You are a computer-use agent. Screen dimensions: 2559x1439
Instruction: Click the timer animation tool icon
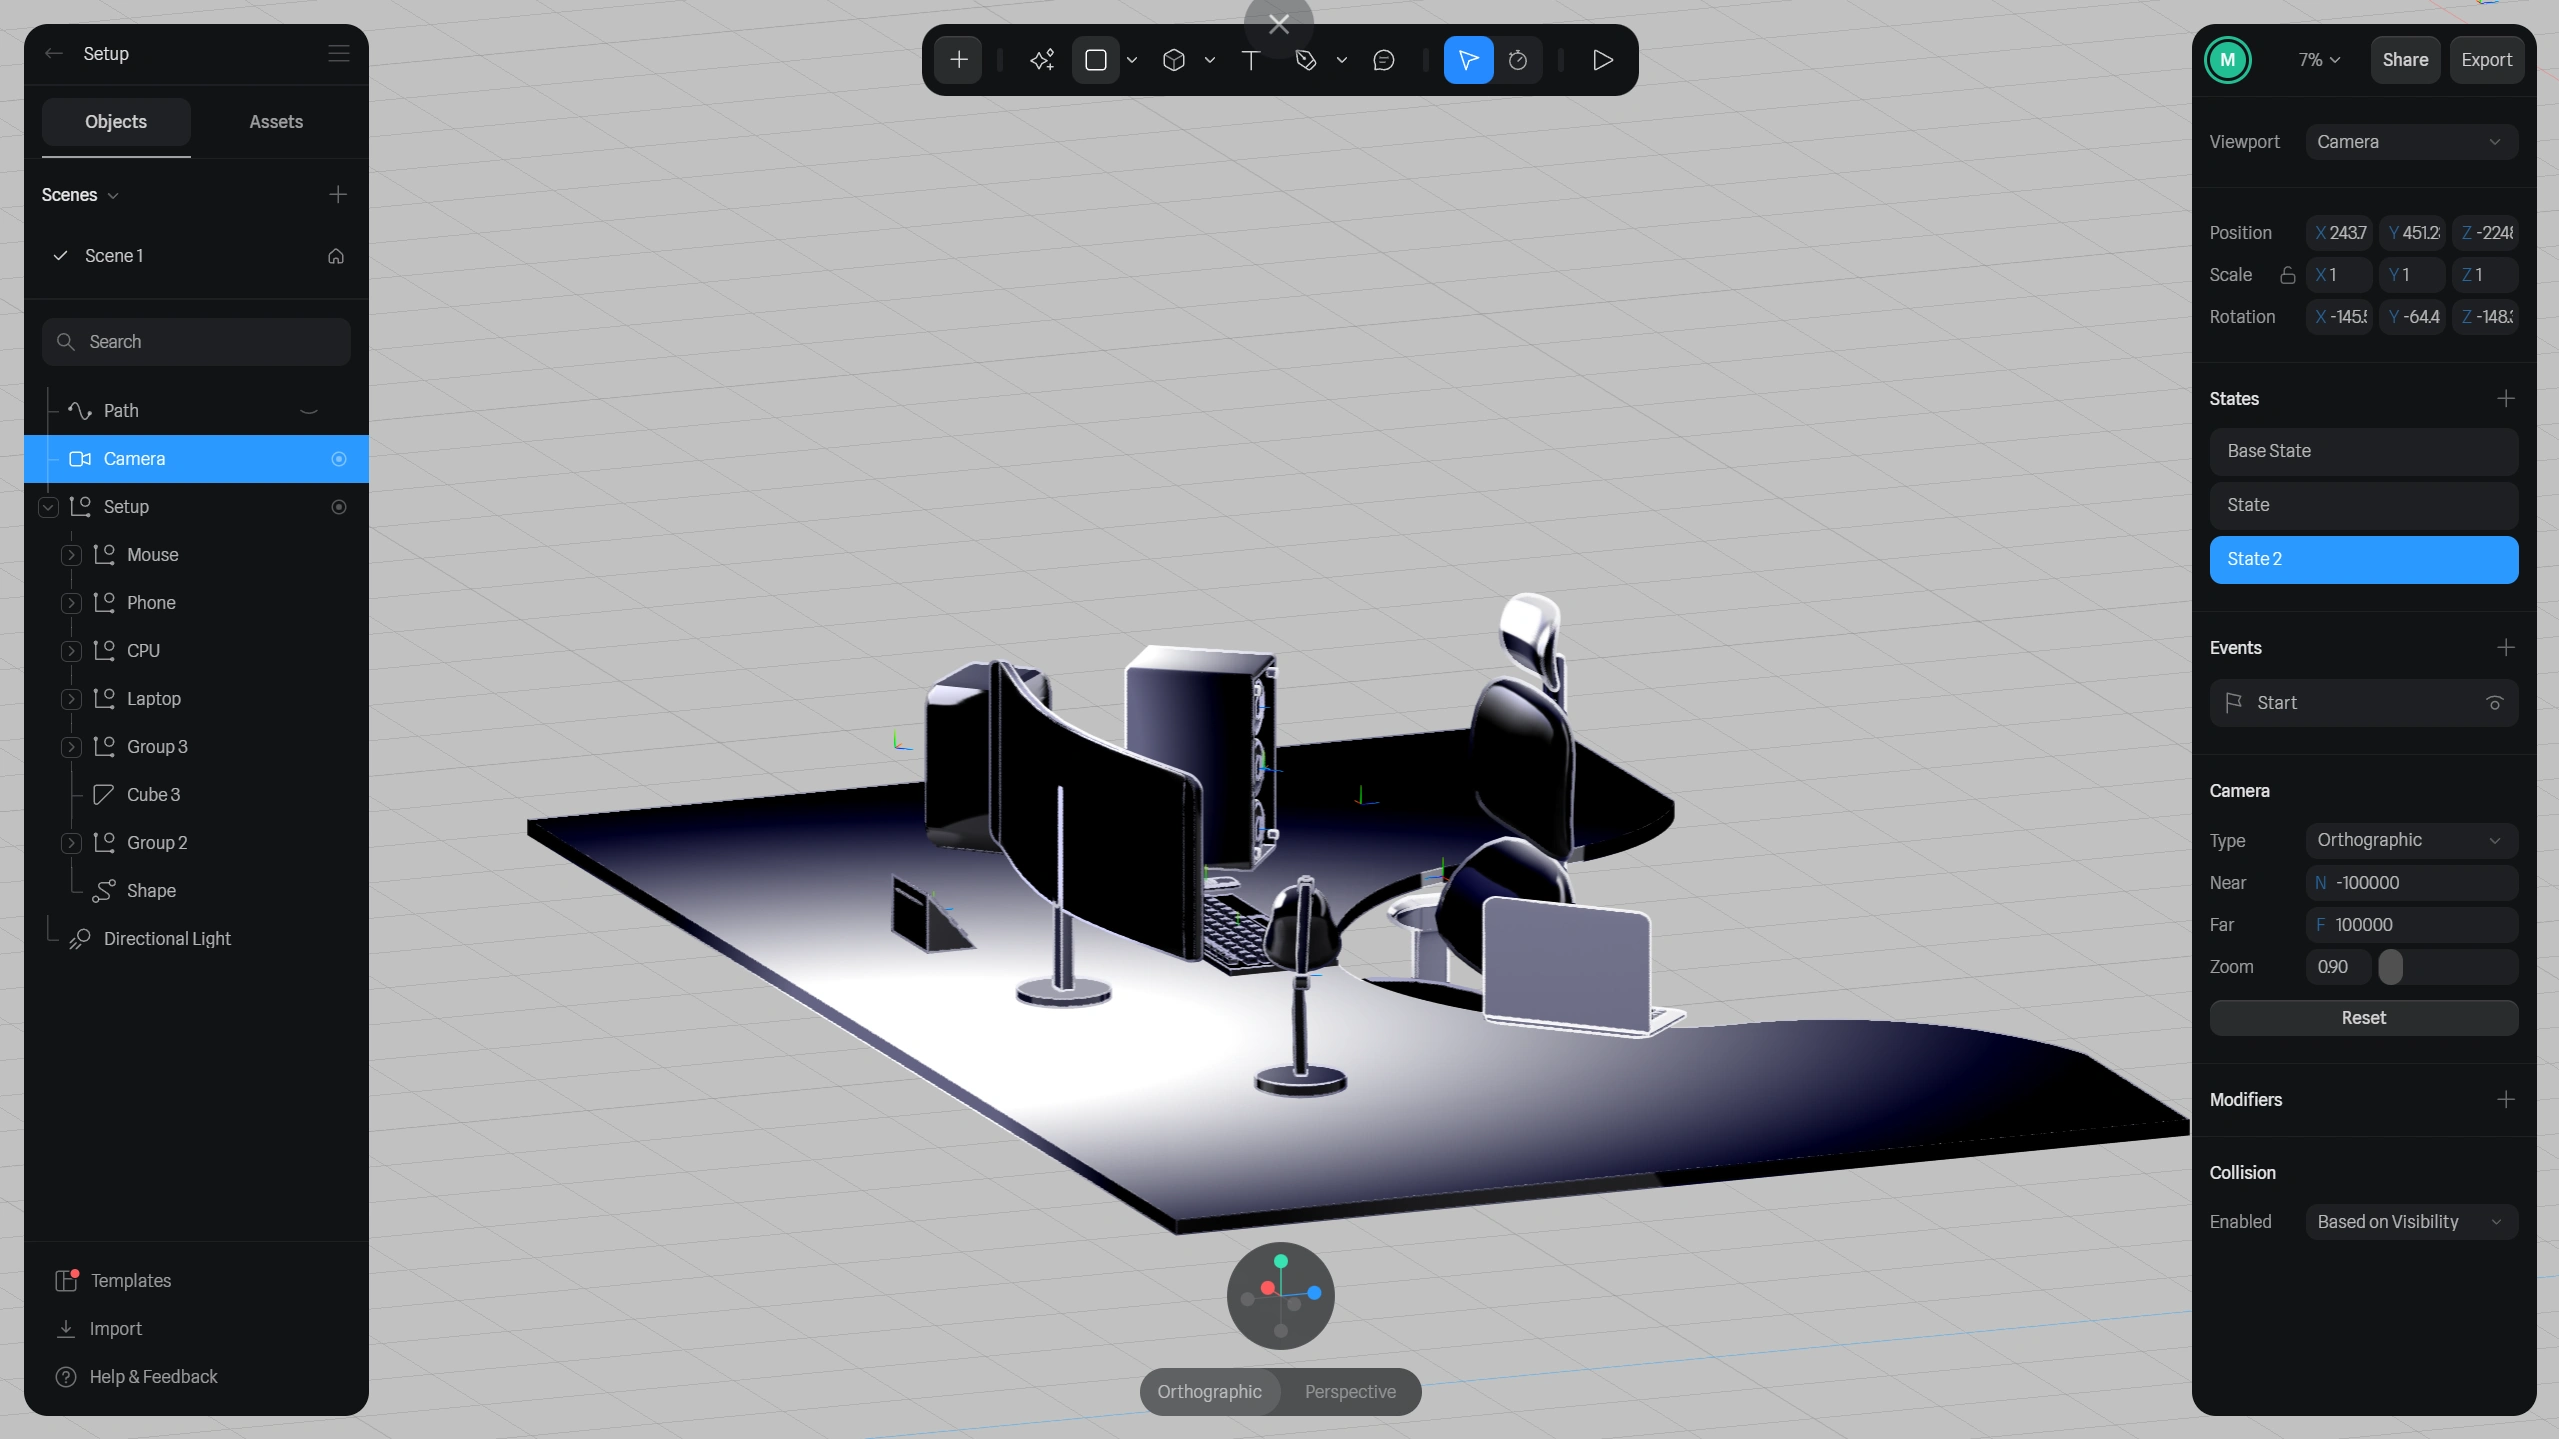(1518, 60)
